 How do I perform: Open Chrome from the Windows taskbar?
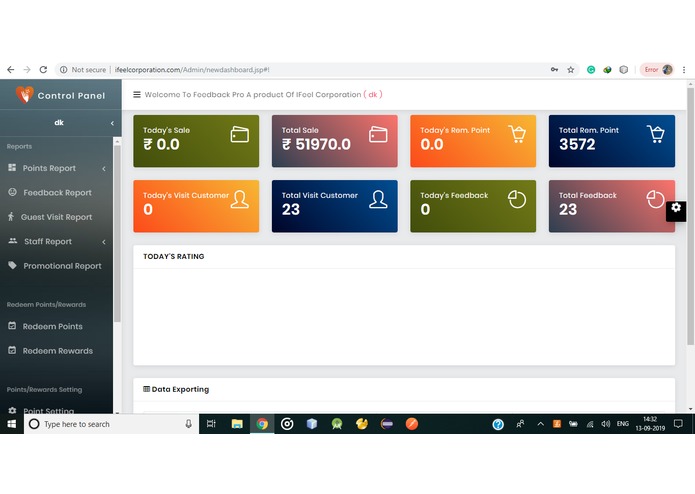[262, 424]
